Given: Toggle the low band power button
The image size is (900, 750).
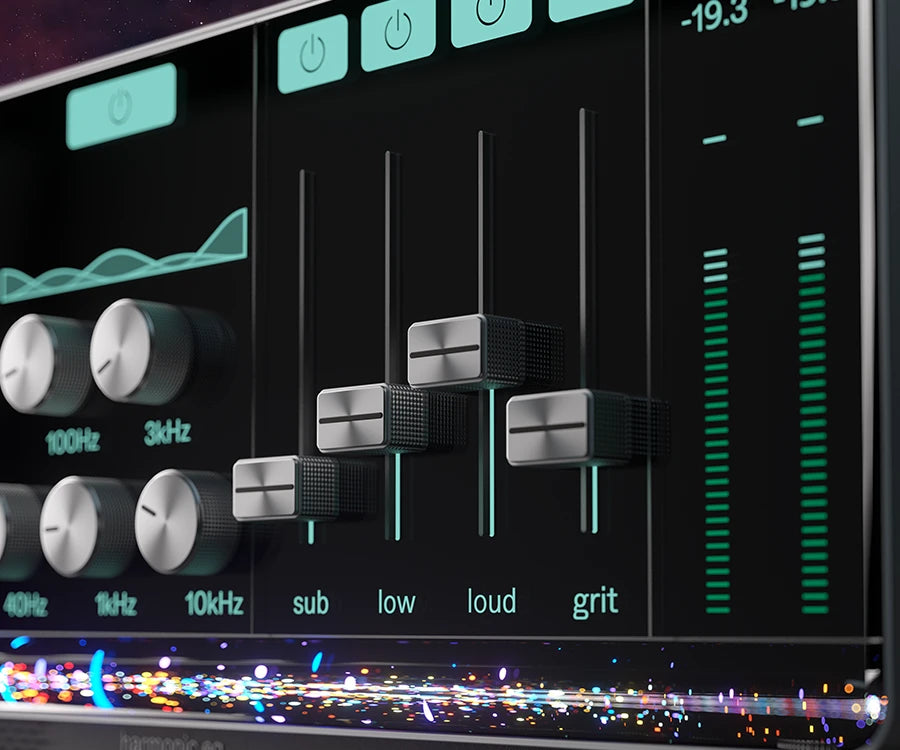Looking at the screenshot, I should pos(397,32).
